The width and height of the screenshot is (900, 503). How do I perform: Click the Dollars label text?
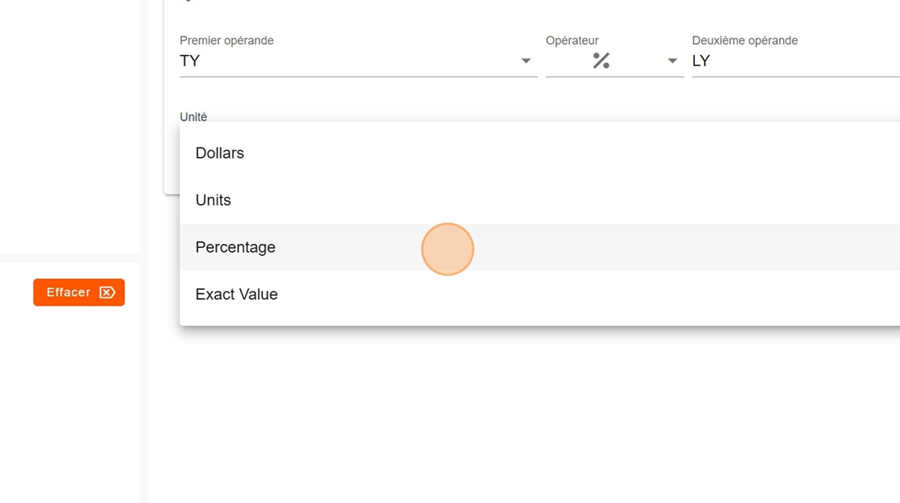(220, 153)
